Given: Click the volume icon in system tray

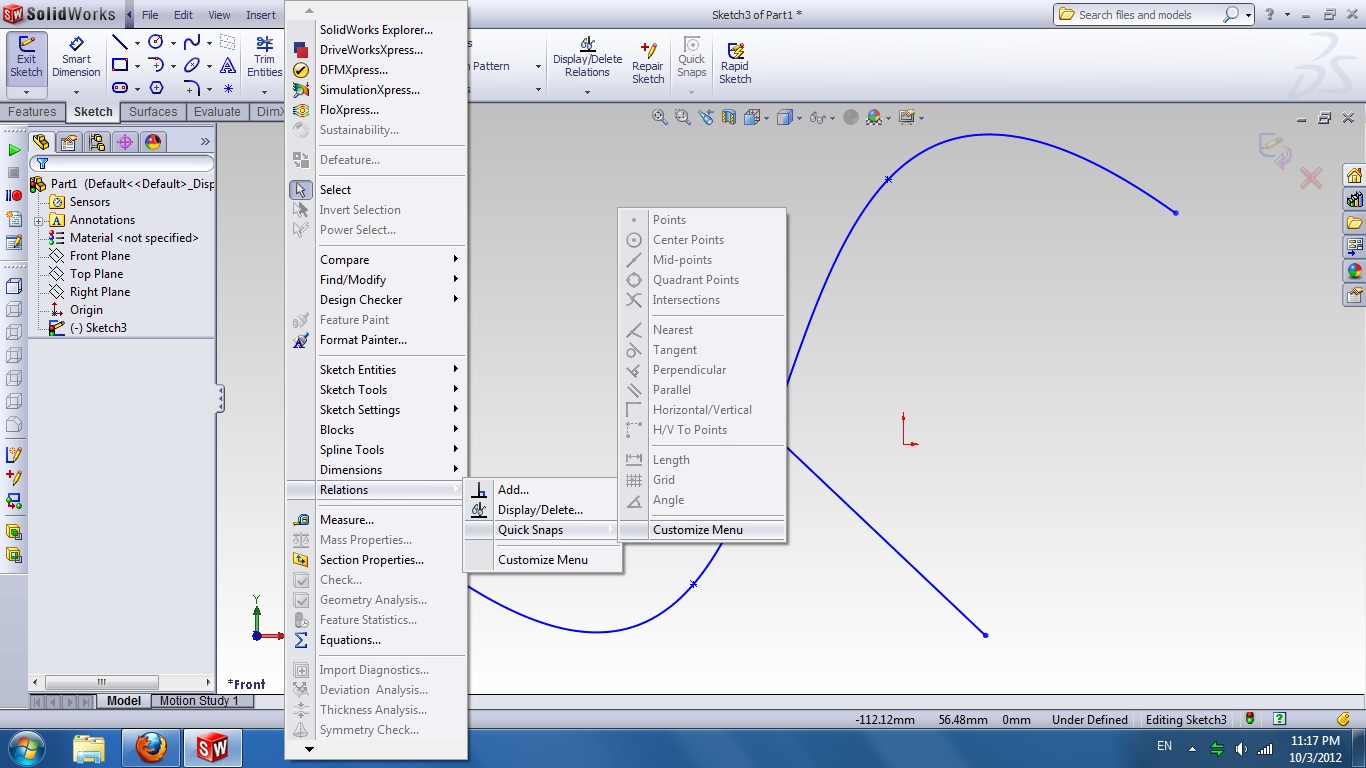Looking at the screenshot, I should tap(1241, 748).
